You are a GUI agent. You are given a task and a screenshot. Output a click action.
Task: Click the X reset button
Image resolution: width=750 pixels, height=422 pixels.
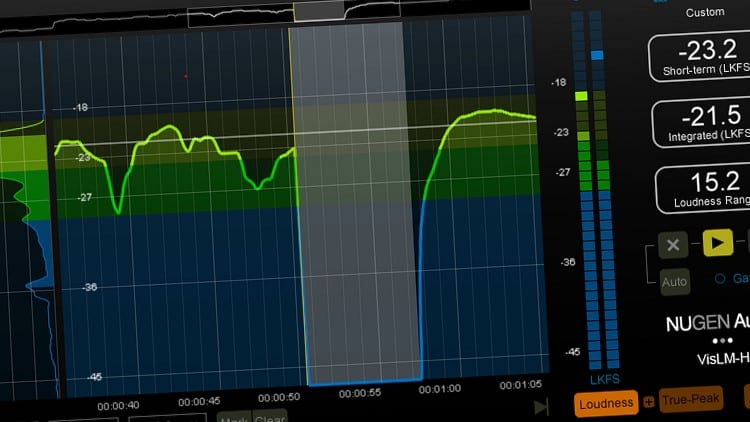tap(674, 244)
